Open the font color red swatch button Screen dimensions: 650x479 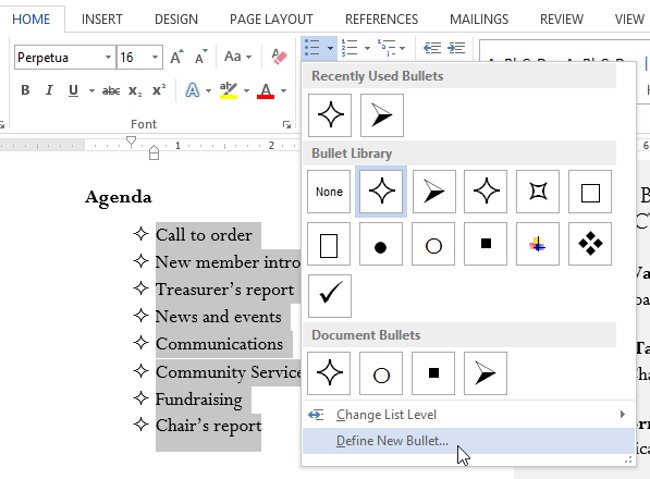coord(265,91)
